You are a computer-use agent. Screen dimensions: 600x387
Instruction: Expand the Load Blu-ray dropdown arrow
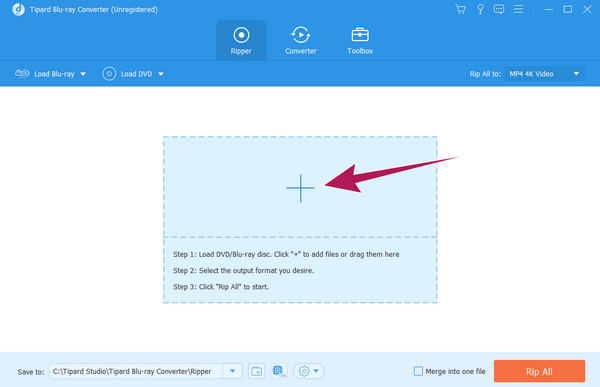(83, 74)
